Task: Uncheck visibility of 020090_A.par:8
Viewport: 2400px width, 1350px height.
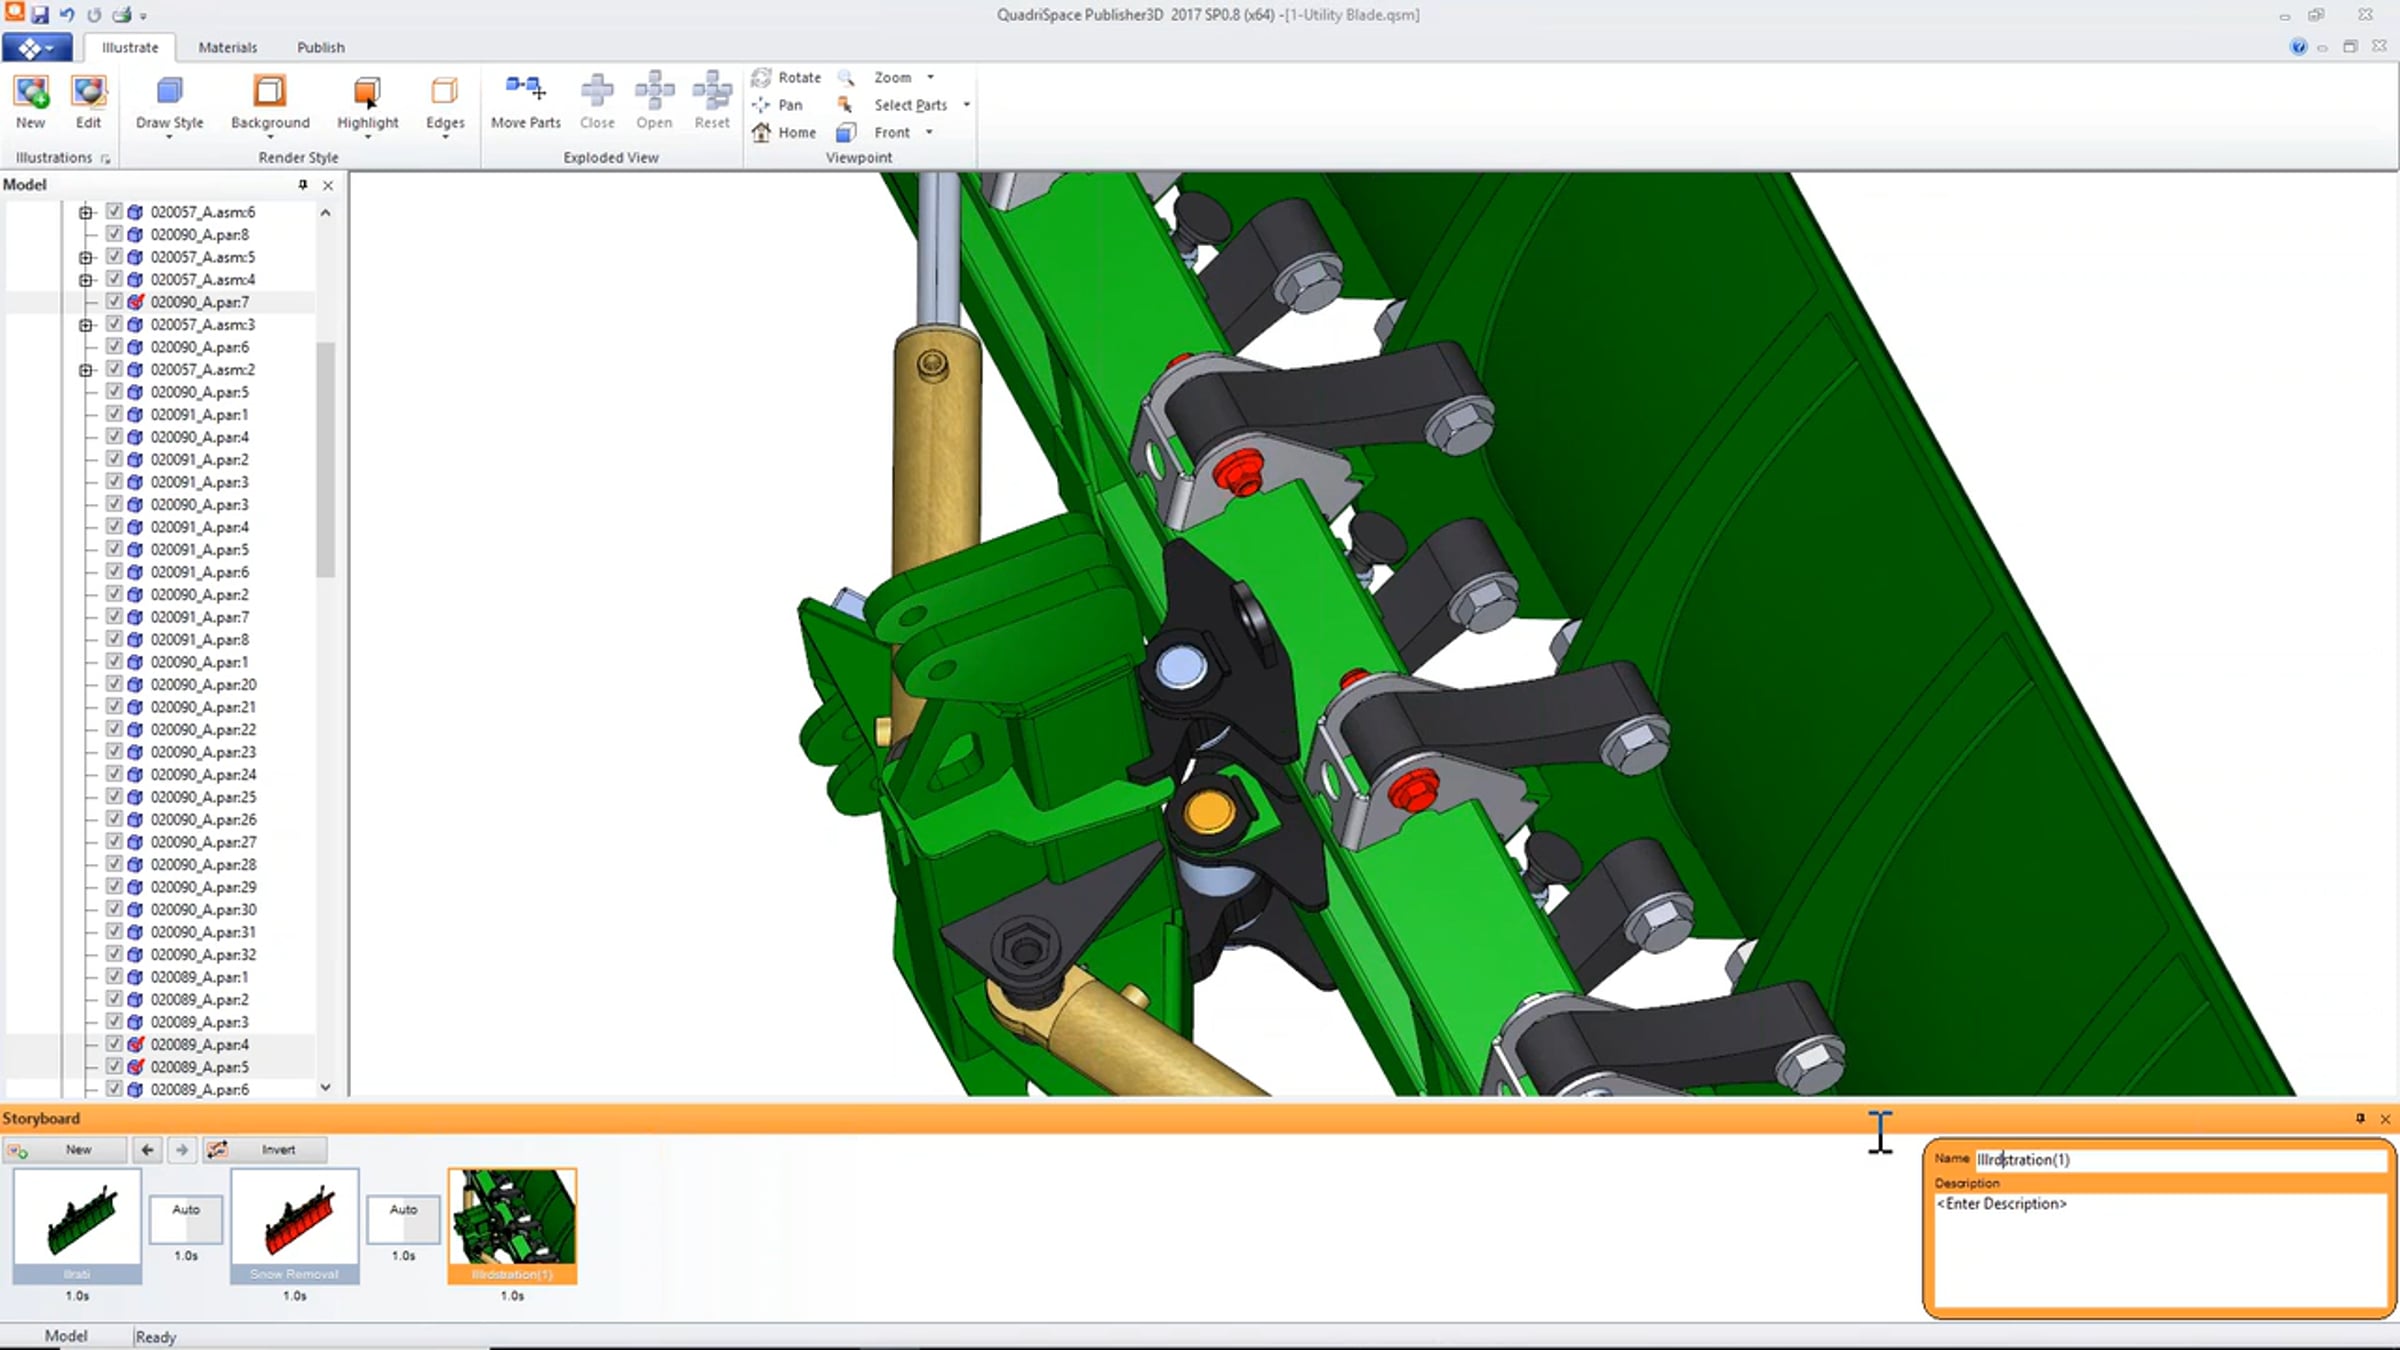Action: (114, 234)
